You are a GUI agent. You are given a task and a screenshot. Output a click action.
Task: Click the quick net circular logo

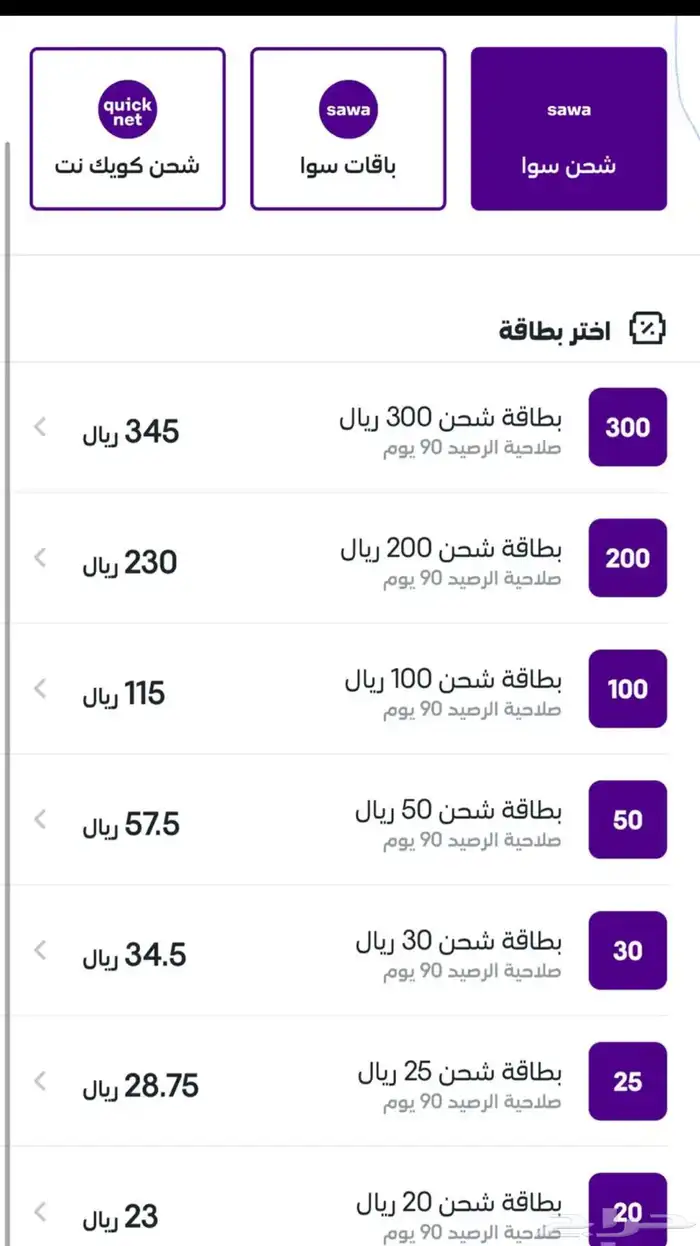(127, 108)
